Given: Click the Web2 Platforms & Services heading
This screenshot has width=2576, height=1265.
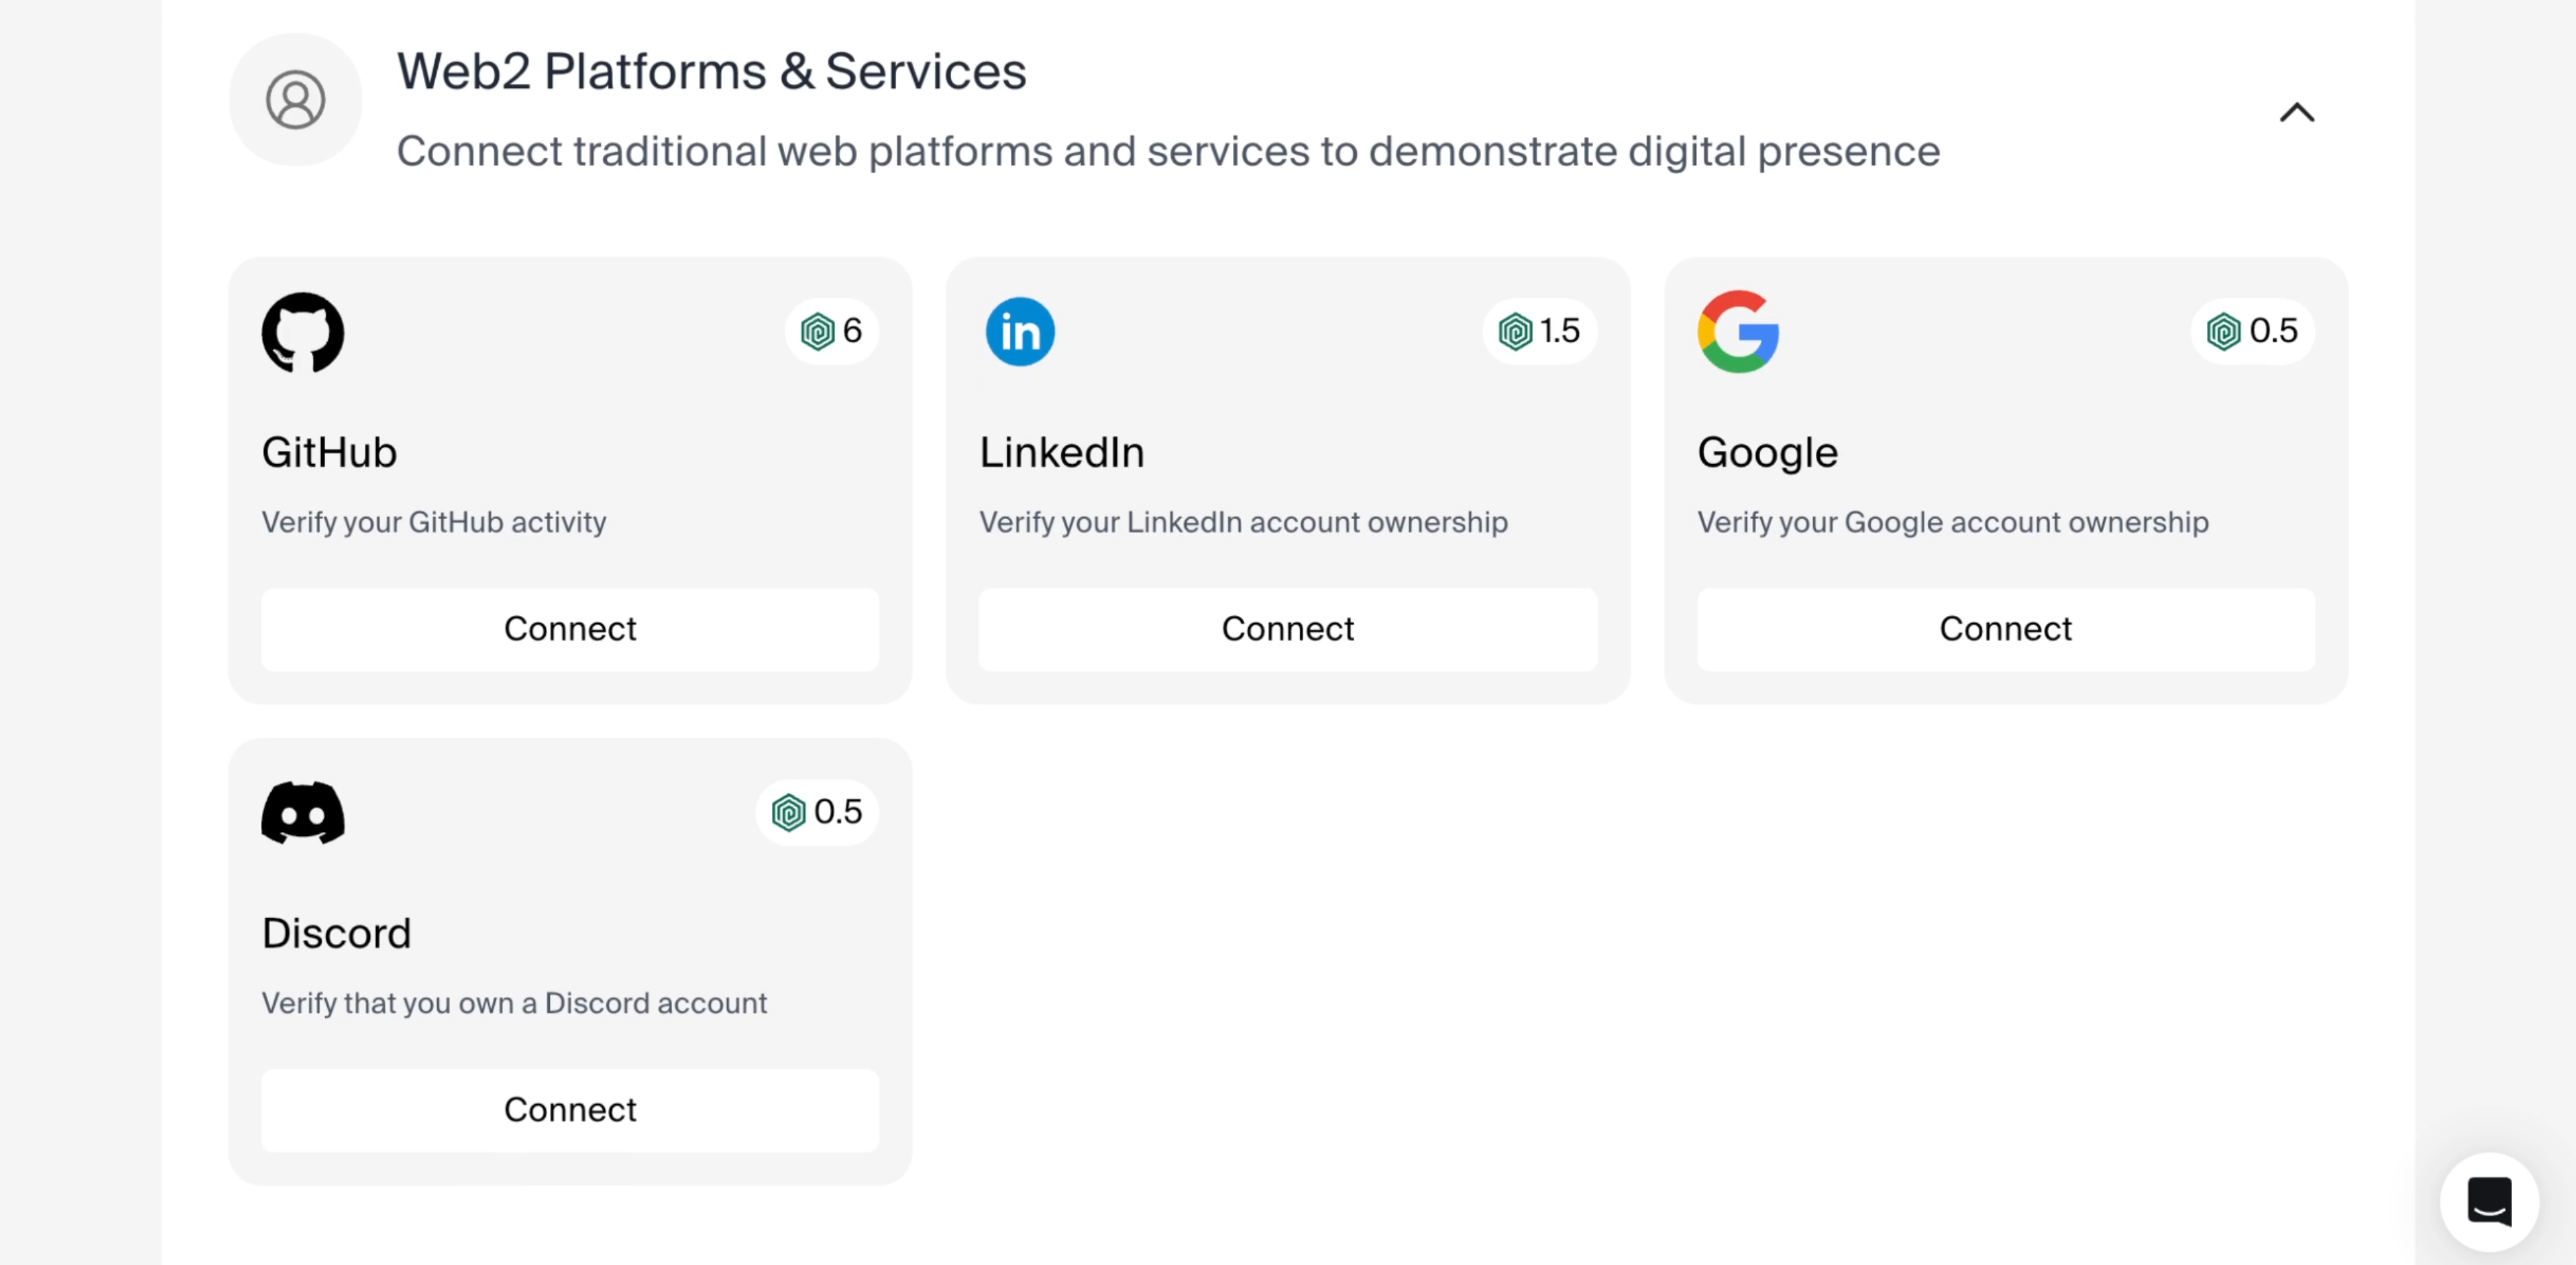Looking at the screenshot, I should coord(711,72).
